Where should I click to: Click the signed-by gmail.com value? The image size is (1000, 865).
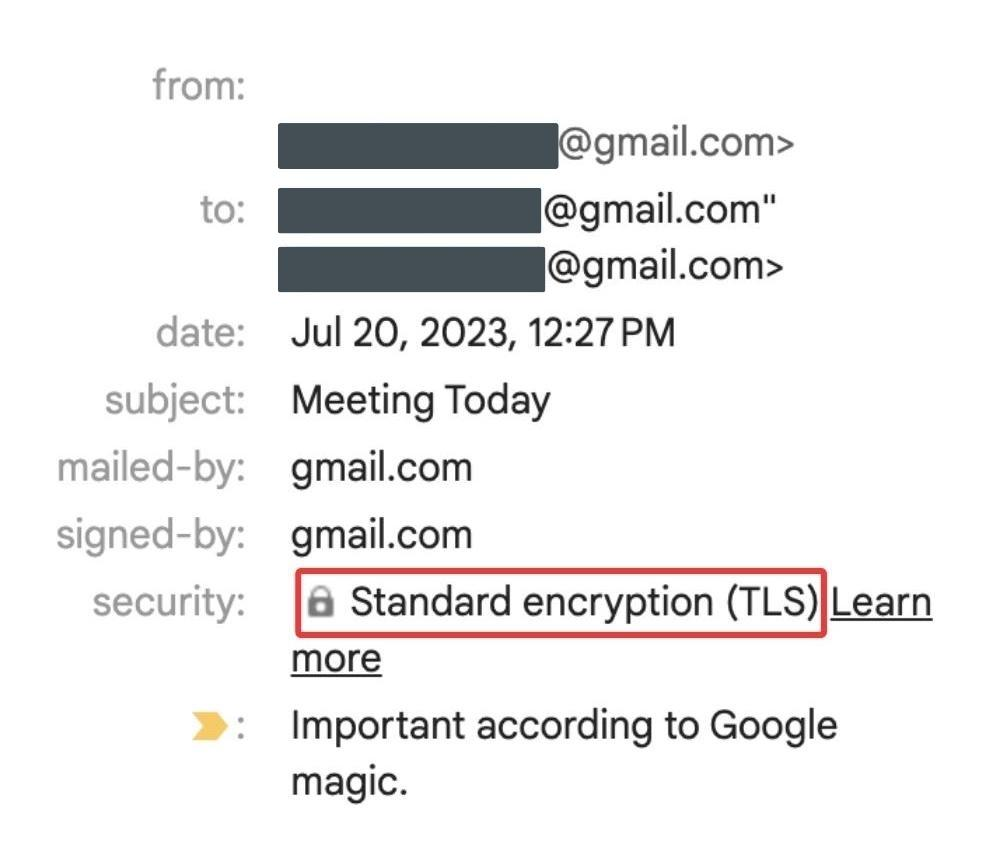[381, 535]
